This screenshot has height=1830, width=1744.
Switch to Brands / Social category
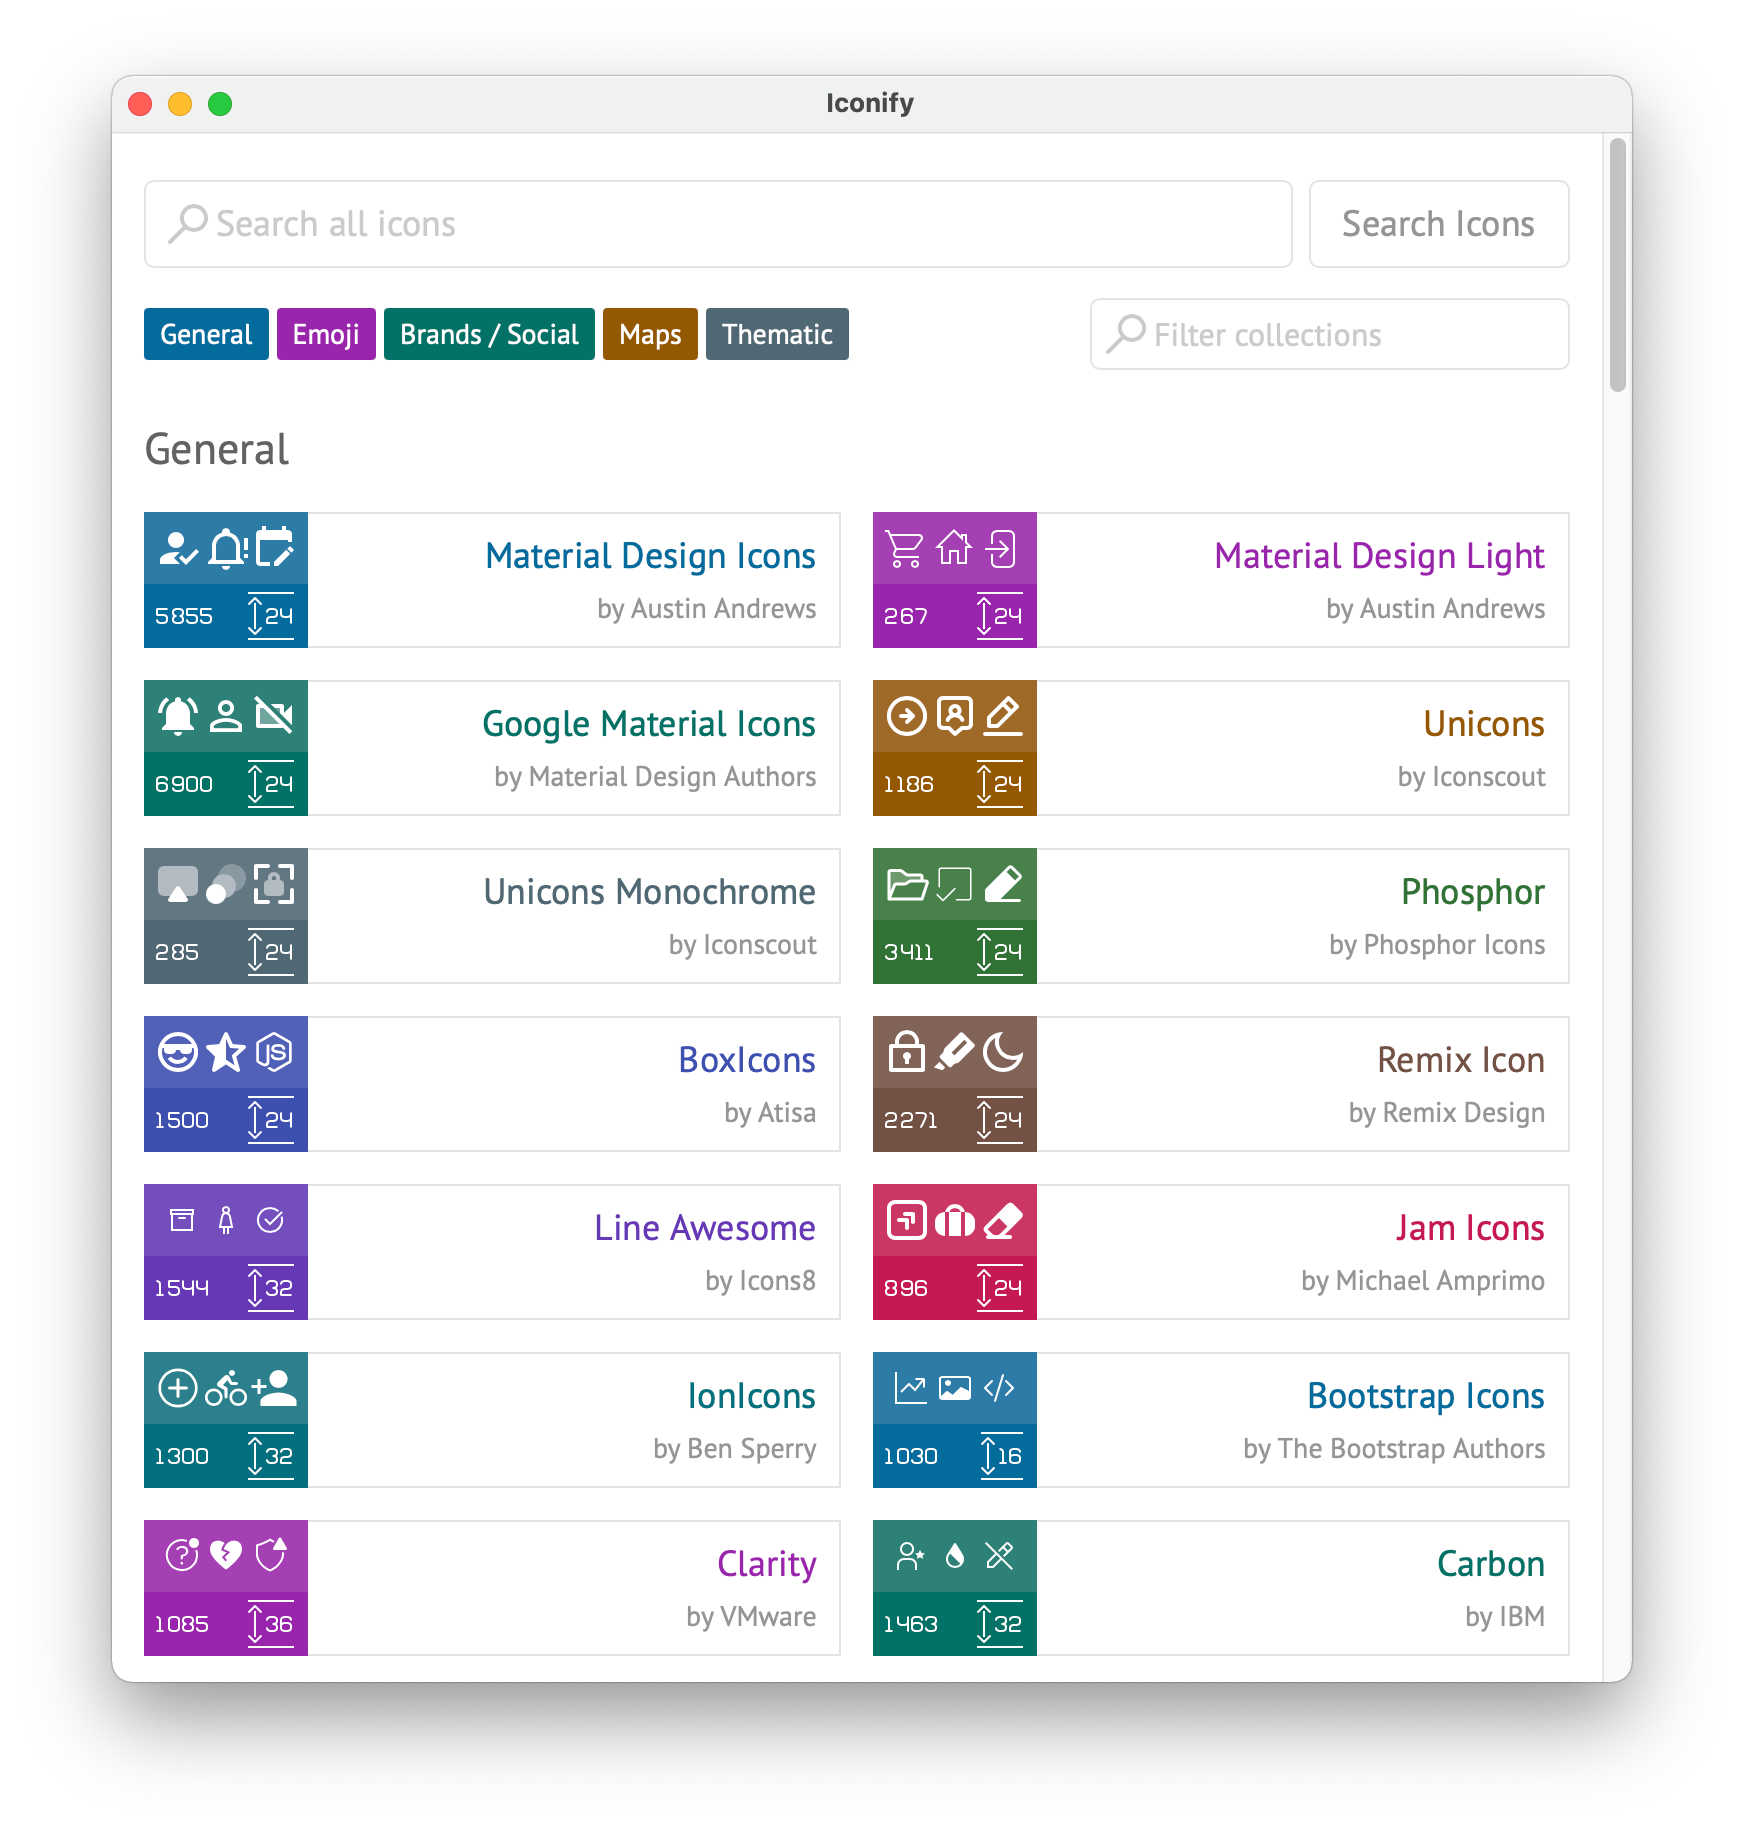(489, 334)
